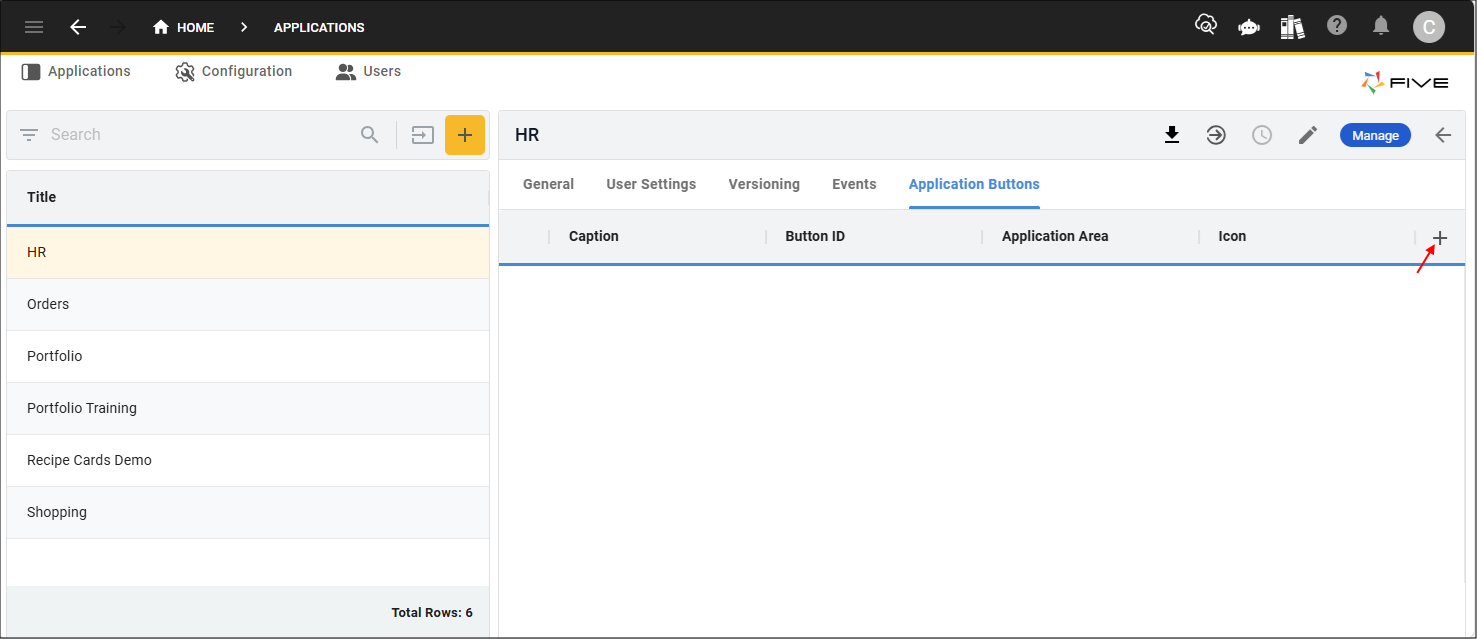Navigate to Configuration section
This screenshot has width=1477, height=639.
[x=234, y=71]
